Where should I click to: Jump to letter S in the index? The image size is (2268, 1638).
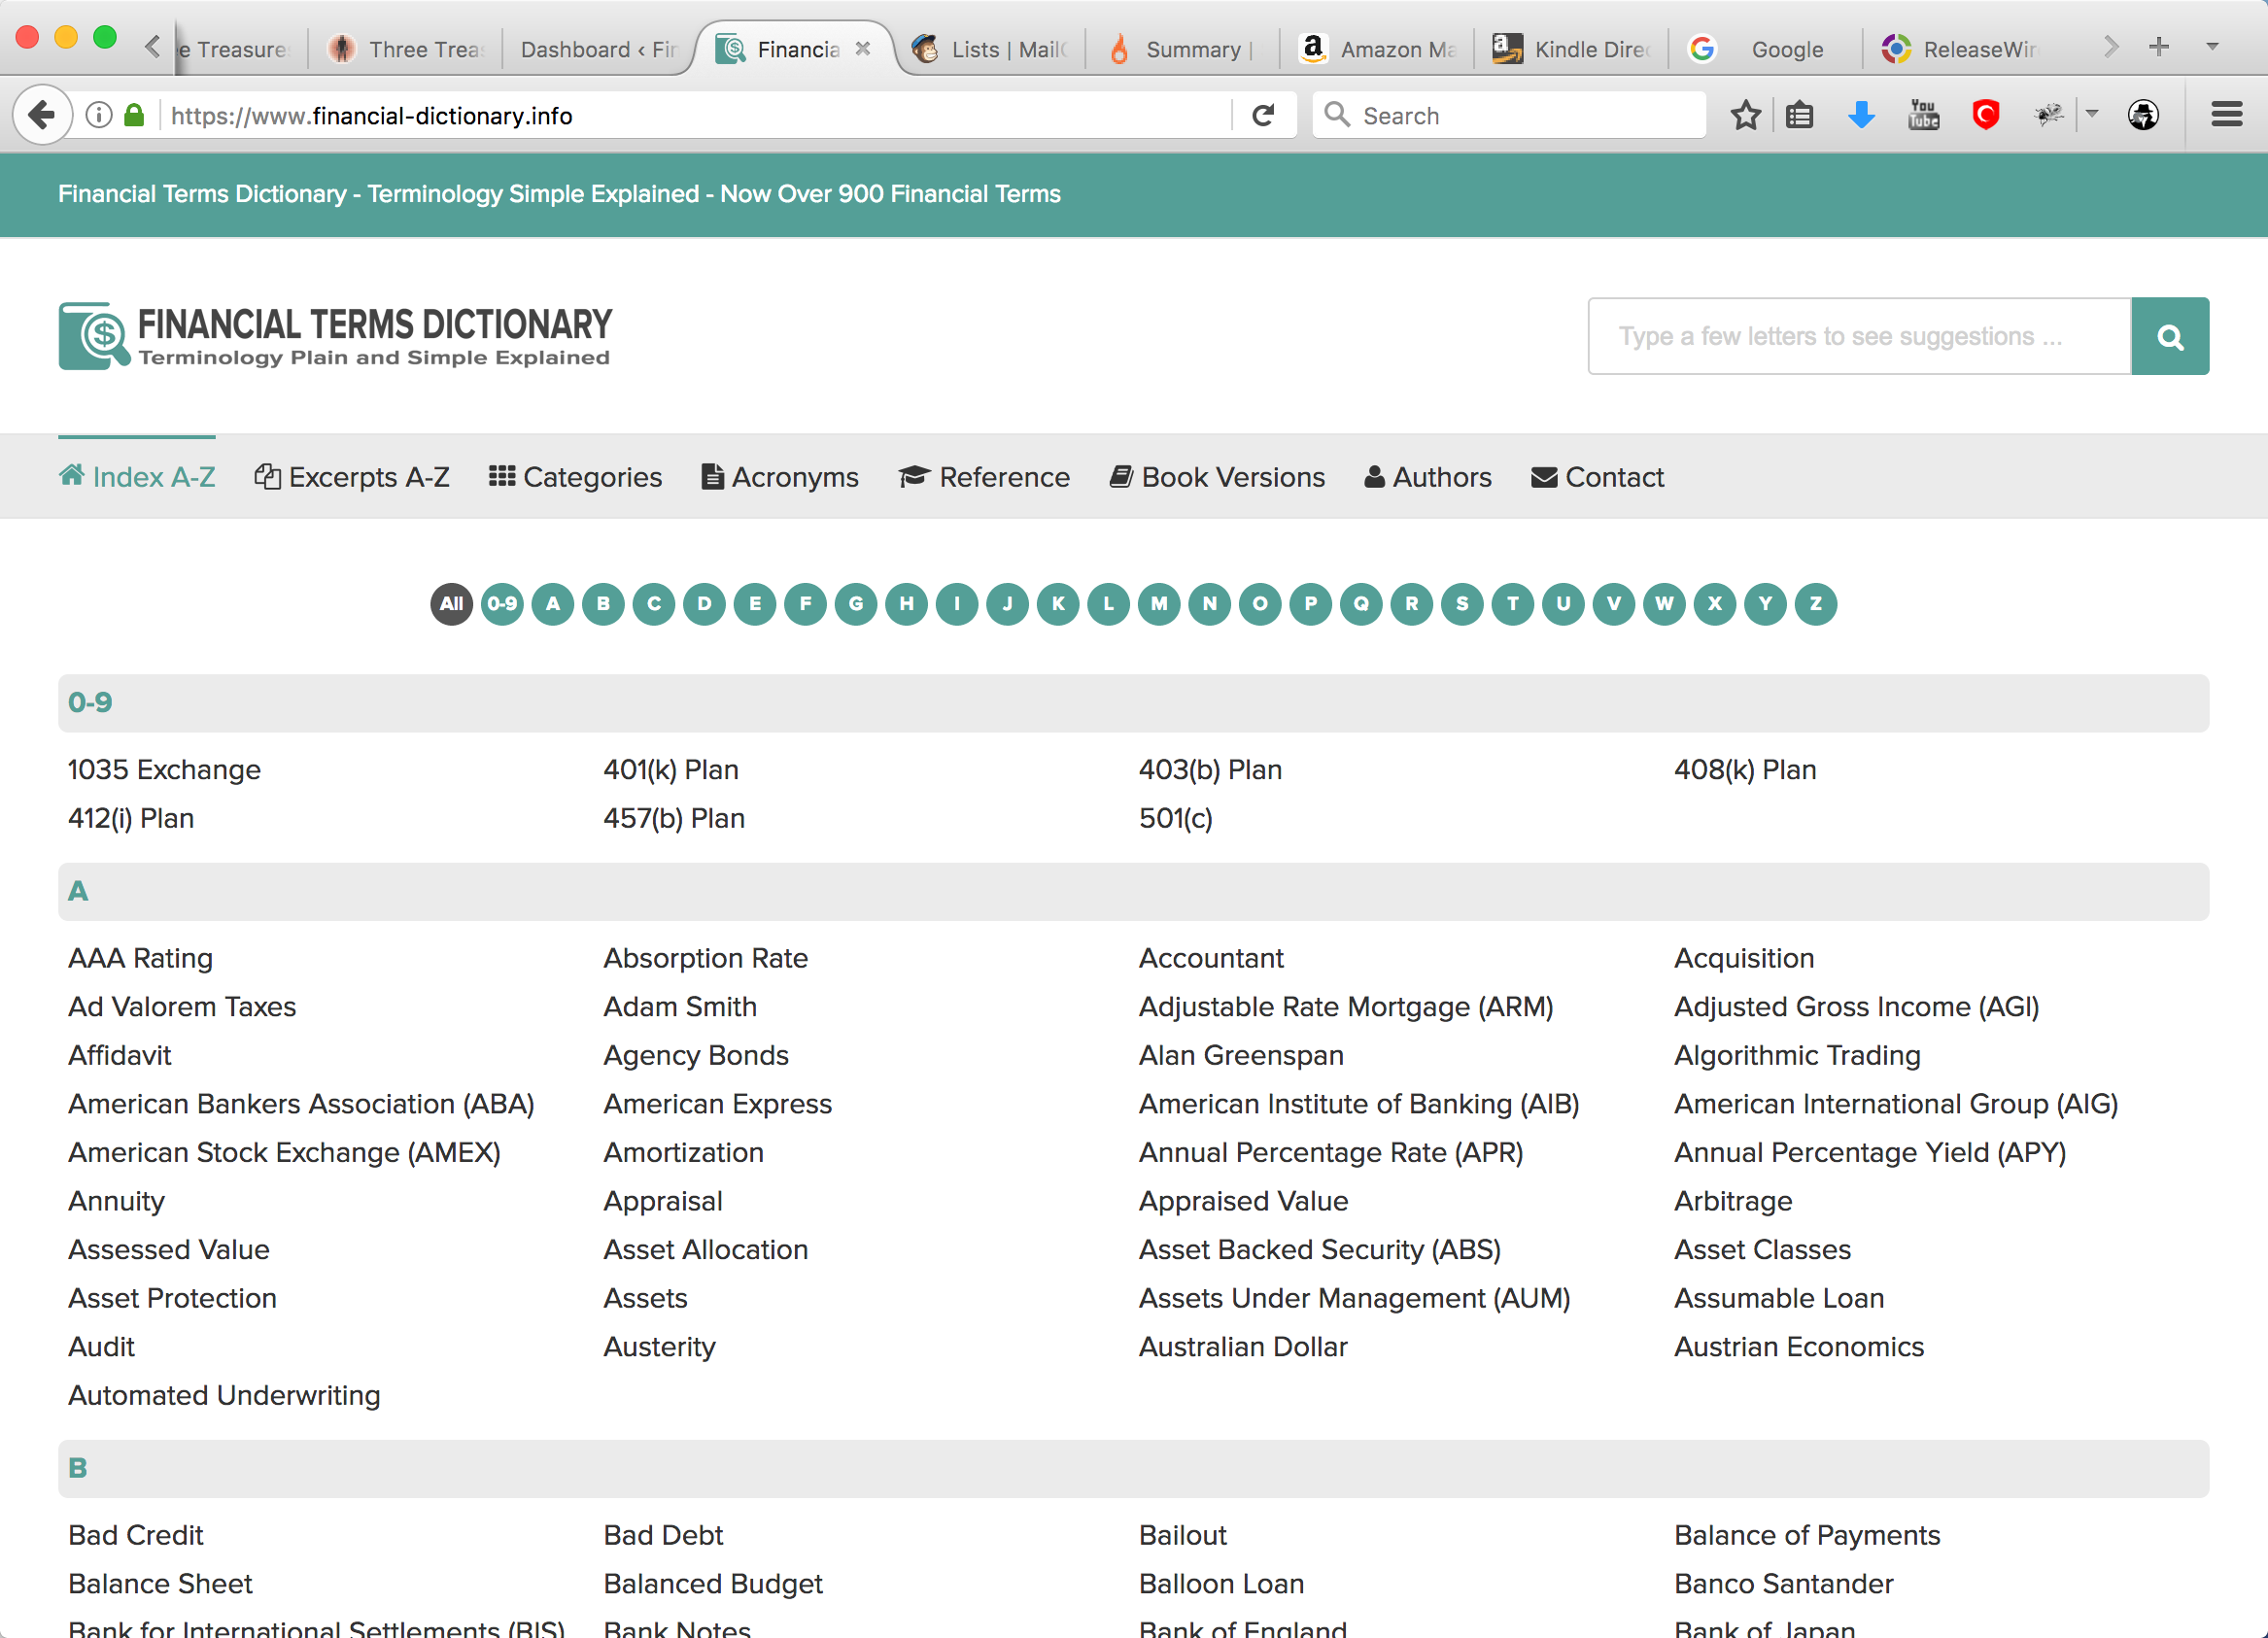(1462, 604)
